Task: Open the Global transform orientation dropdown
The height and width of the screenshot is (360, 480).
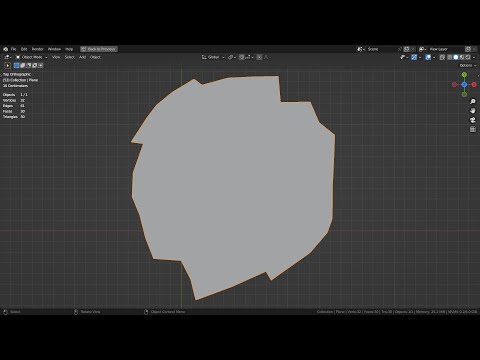Action: point(213,57)
